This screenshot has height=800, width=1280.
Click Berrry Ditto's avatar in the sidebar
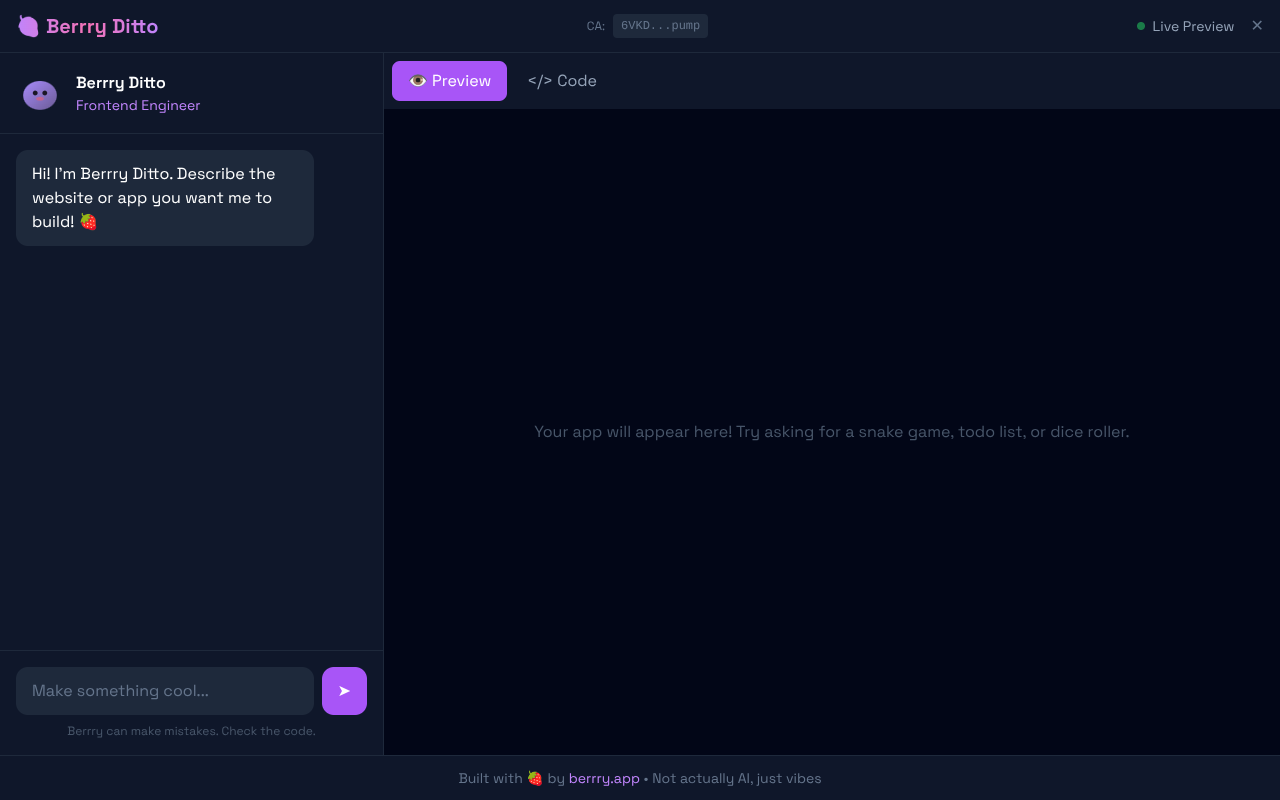(40, 94)
